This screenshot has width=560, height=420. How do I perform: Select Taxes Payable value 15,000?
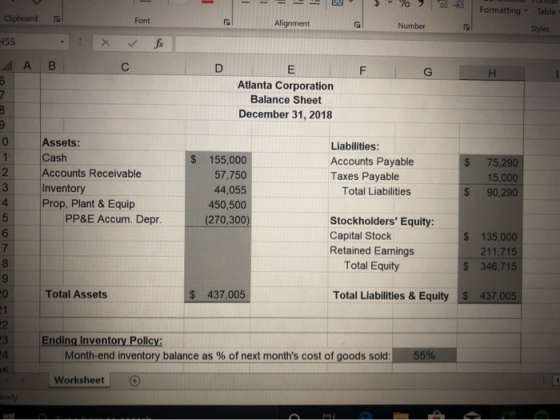coord(491,178)
